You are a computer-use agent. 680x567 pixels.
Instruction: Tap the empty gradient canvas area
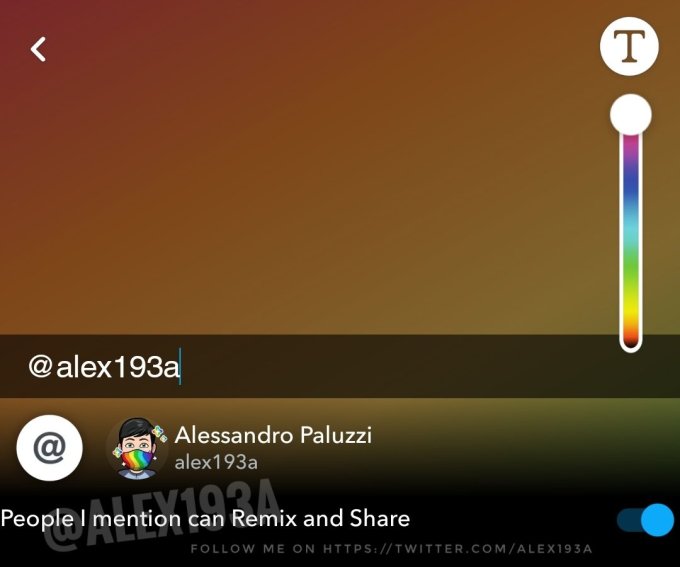304,174
